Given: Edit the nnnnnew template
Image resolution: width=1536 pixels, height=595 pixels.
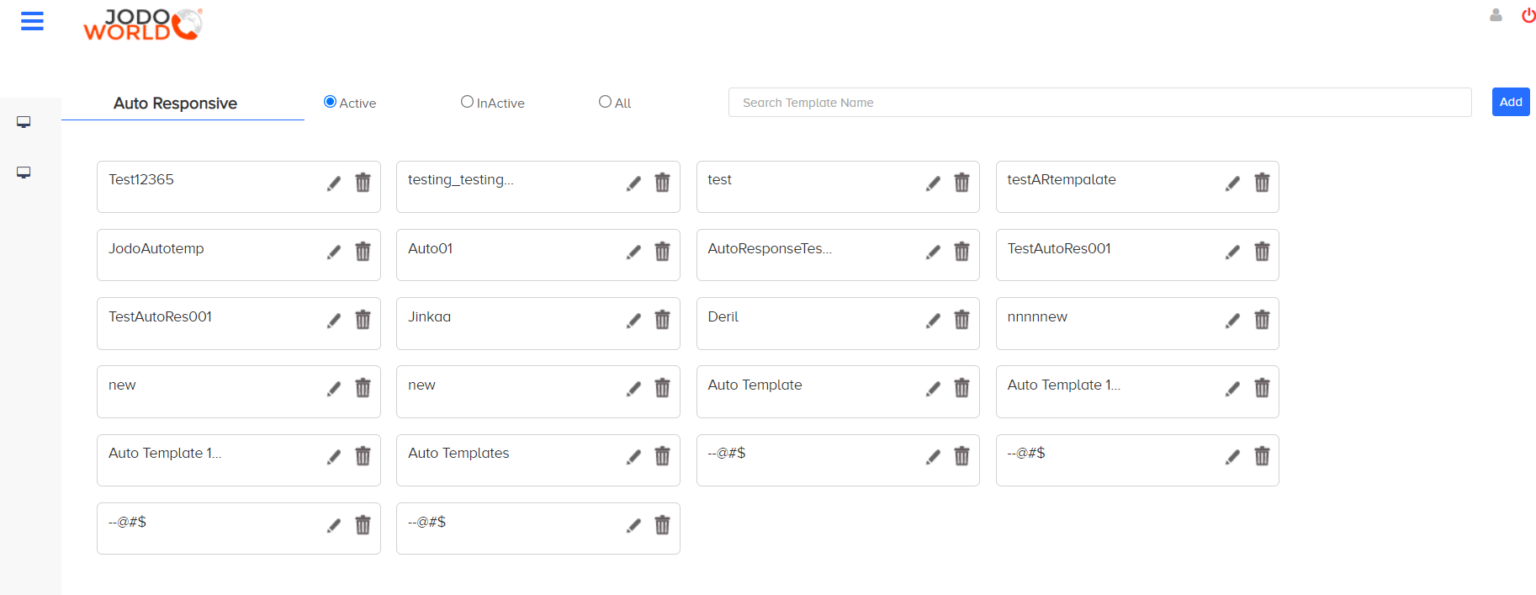Looking at the screenshot, I should click(x=1232, y=320).
